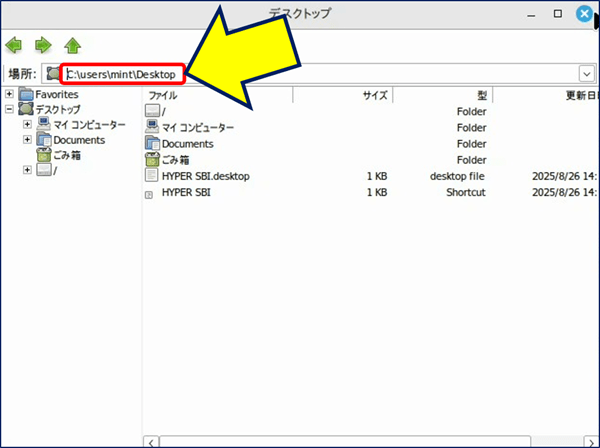The width and height of the screenshot is (600, 448).
Task: Select Documents in the tree
Action: click(79, 140)
